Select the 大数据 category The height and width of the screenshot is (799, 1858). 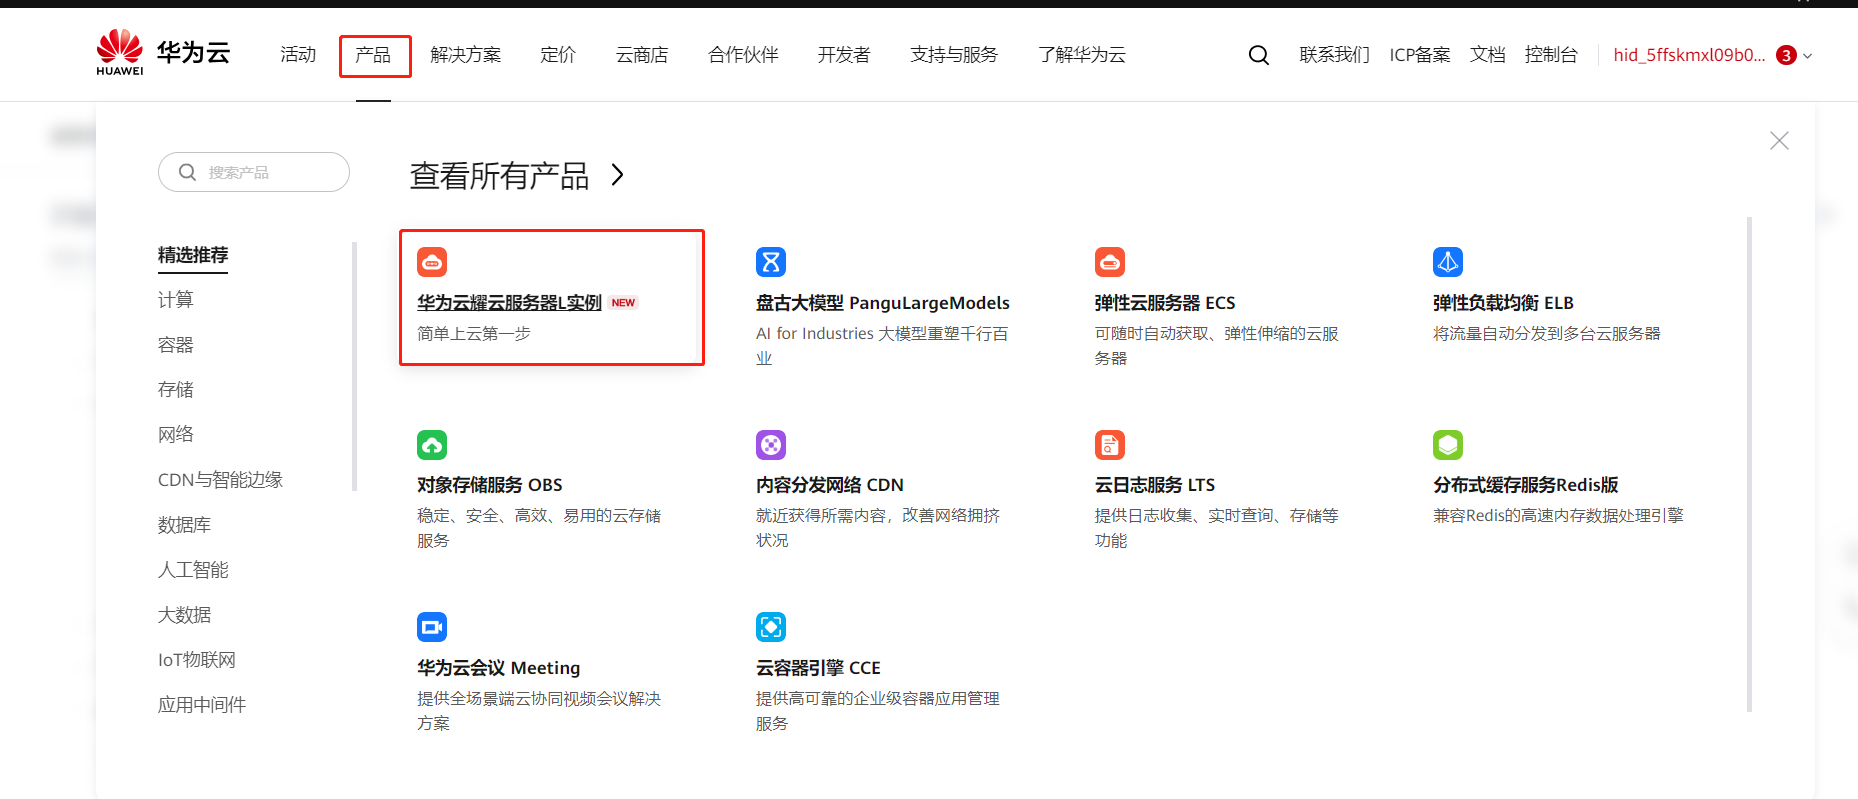[185, 615]
